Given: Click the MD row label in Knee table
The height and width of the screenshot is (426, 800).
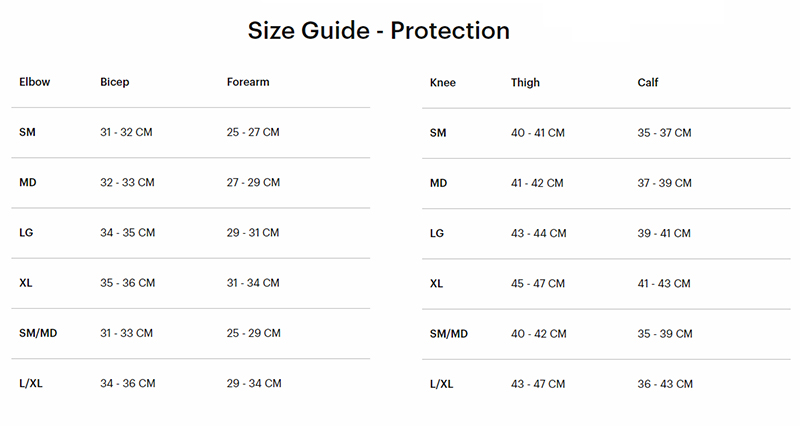Looking at the screenshot, I should 438,184.
